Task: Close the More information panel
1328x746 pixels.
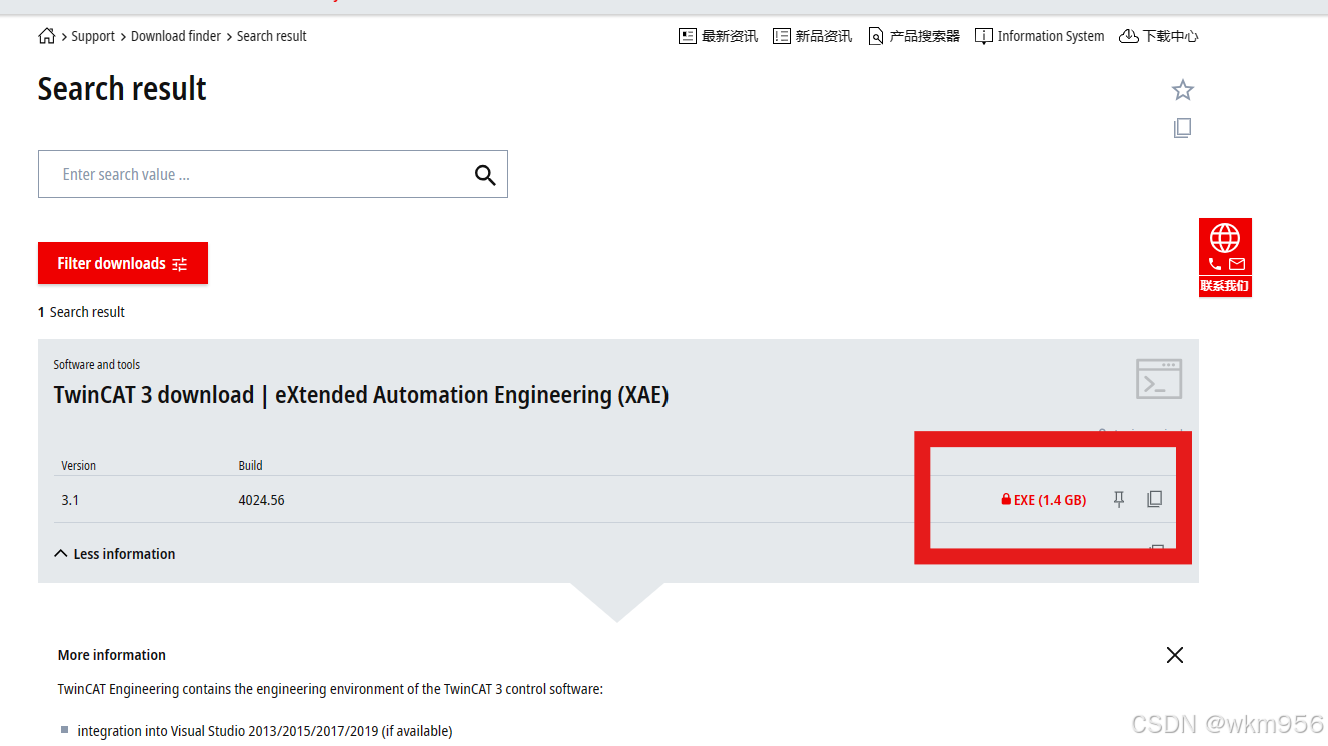Action: [x=1175, y=655]
